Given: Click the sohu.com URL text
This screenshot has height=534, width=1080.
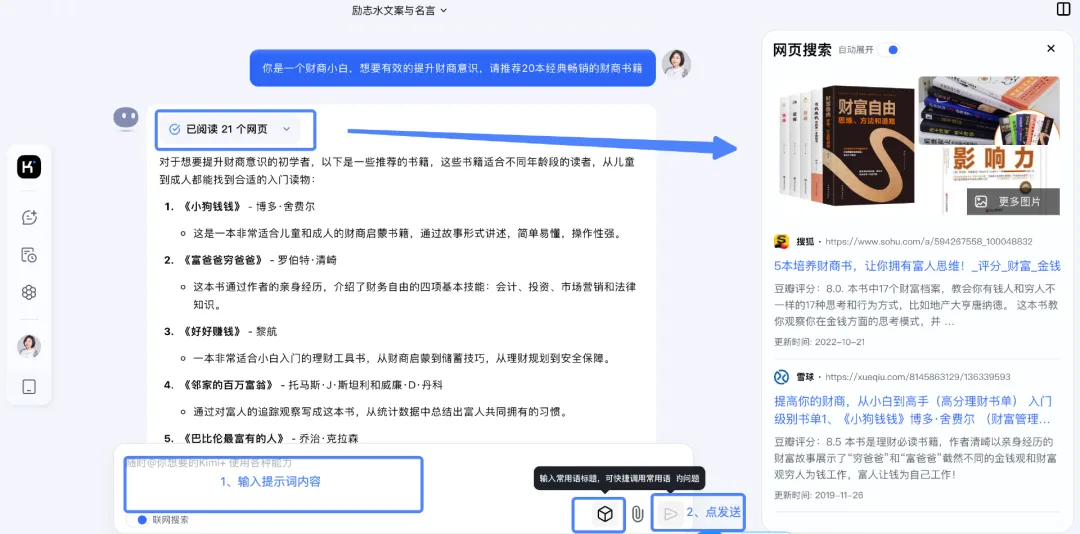Looking at the screenshot, I should point(928,242).
